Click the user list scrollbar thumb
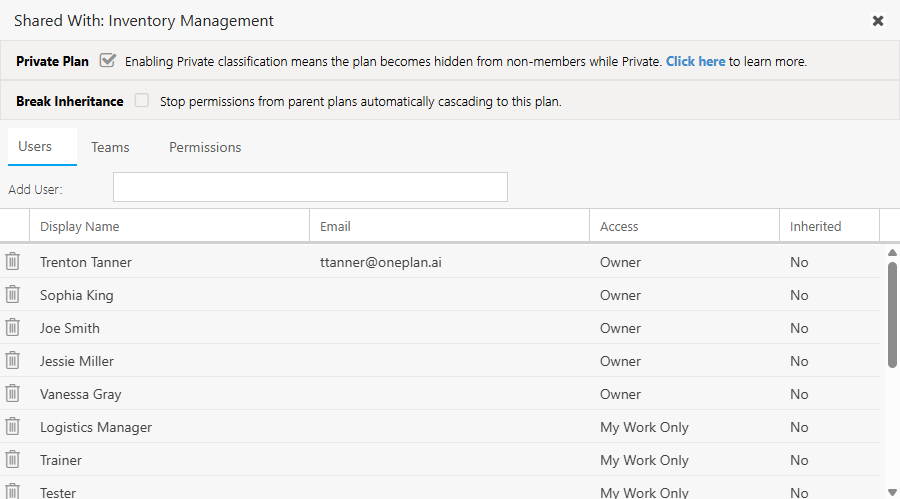 point(892,315)
